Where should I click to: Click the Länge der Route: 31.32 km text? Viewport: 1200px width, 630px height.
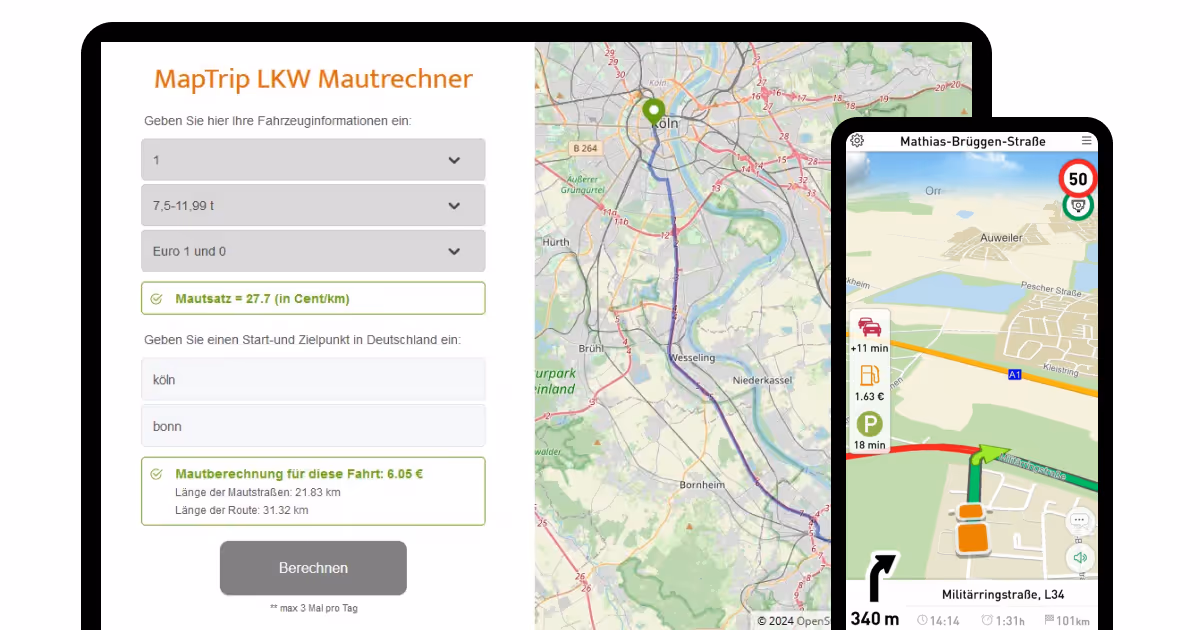pos(241,510)
